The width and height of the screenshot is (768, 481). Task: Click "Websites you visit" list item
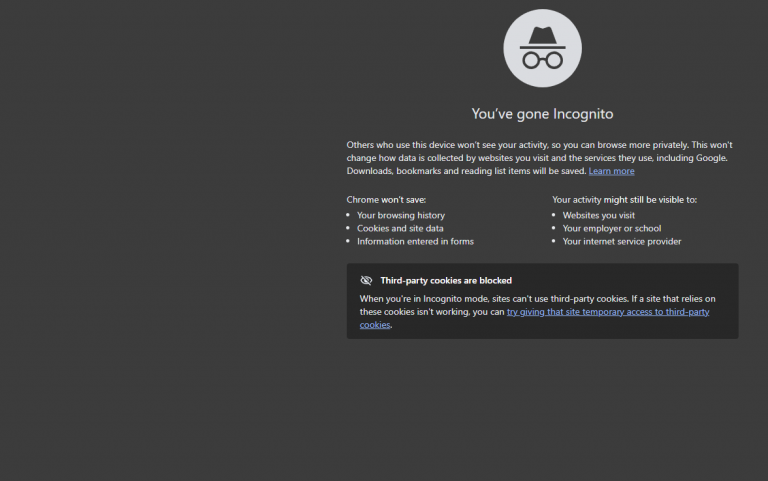(x=599, y=216)
